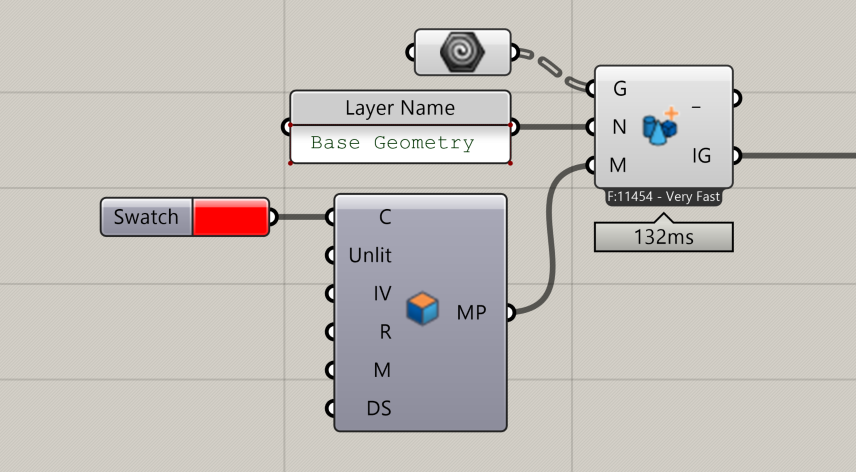856x472 pixels.
Task: Click the G input on bake component
Action: (x=619, y=89)
